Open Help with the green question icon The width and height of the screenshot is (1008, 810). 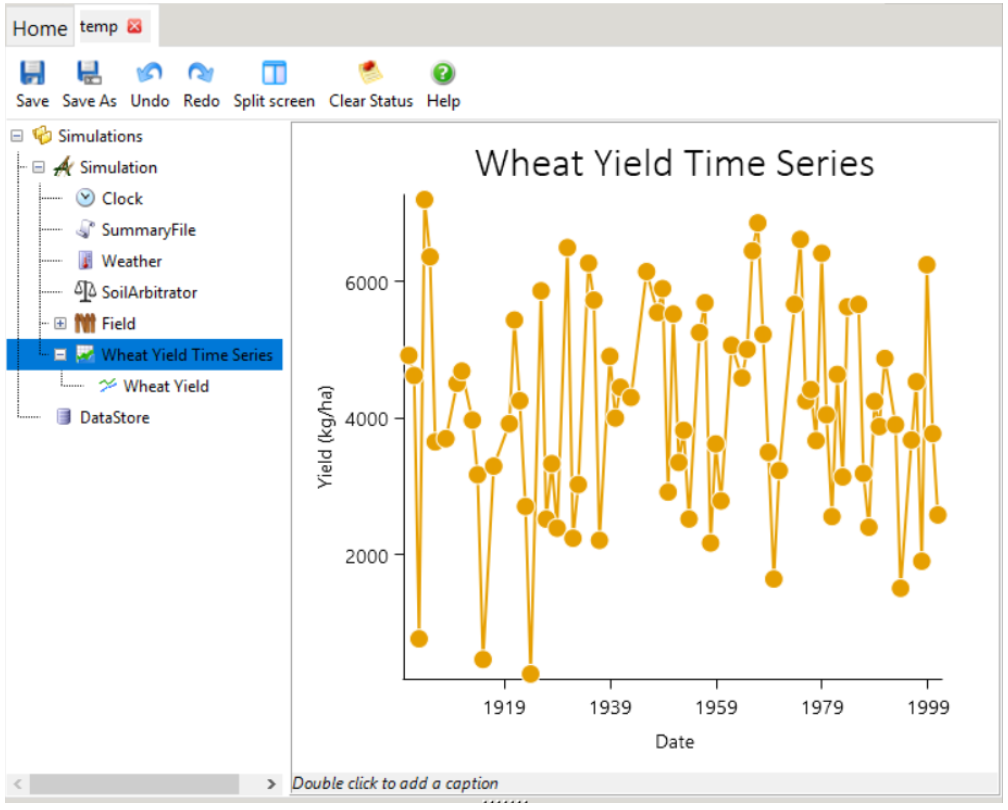[443, 73]
